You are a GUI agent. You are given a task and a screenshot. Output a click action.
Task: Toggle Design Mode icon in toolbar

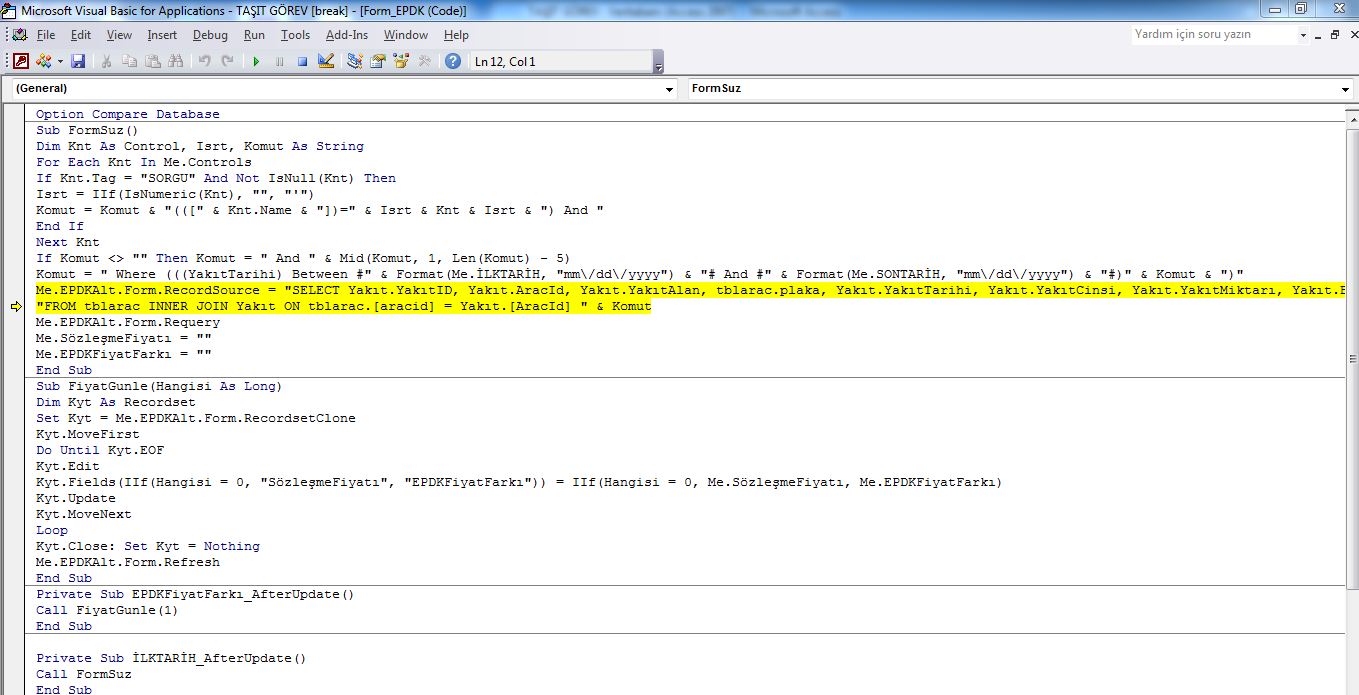[325, 61]
